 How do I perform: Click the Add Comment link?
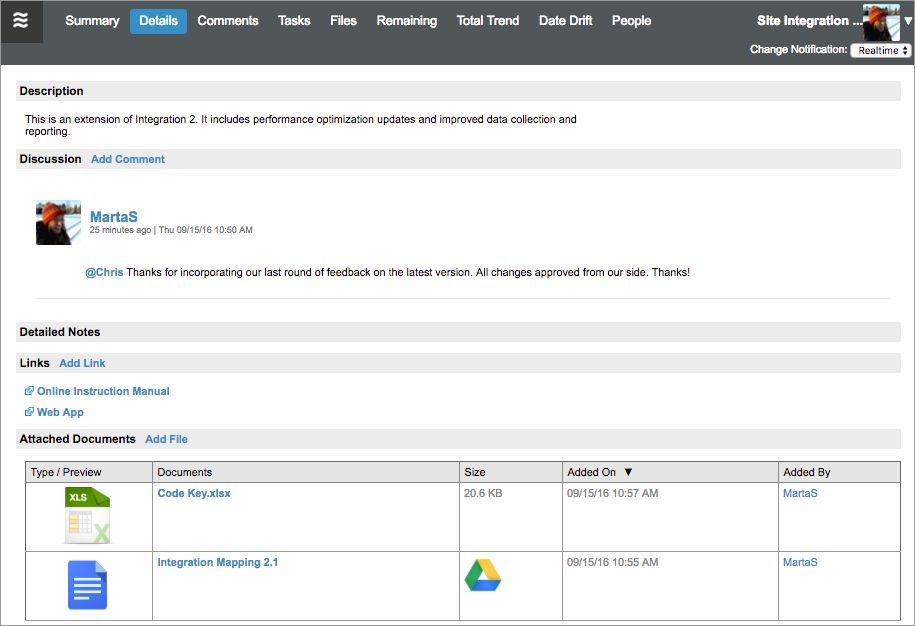[128, 159]
